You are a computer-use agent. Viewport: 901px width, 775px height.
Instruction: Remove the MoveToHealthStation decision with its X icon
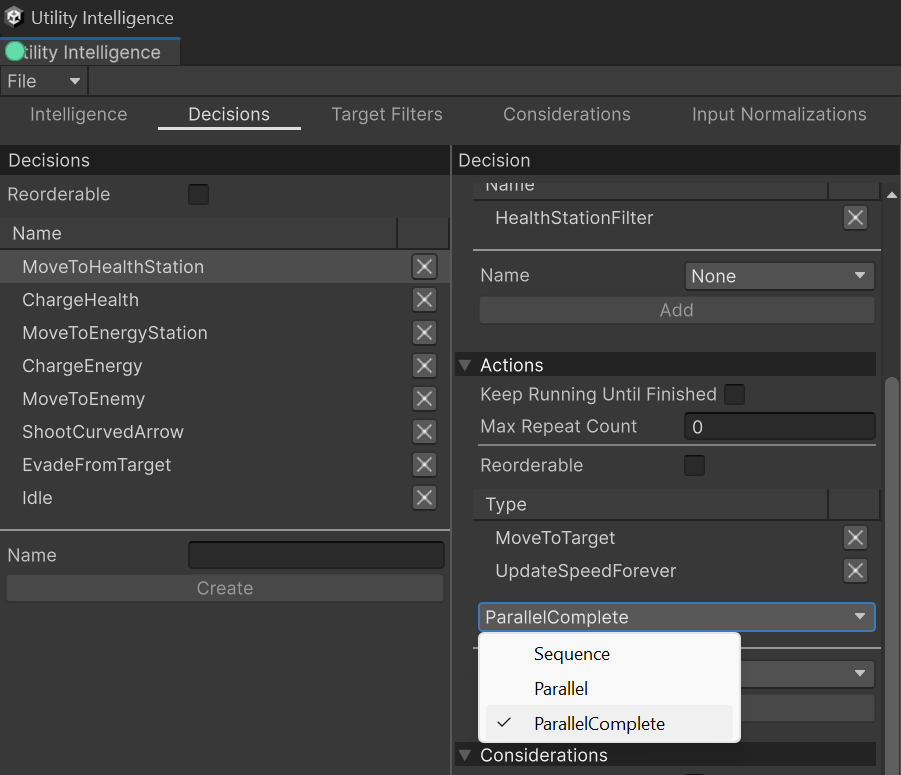pyautogui.click(x=424, y=267)
